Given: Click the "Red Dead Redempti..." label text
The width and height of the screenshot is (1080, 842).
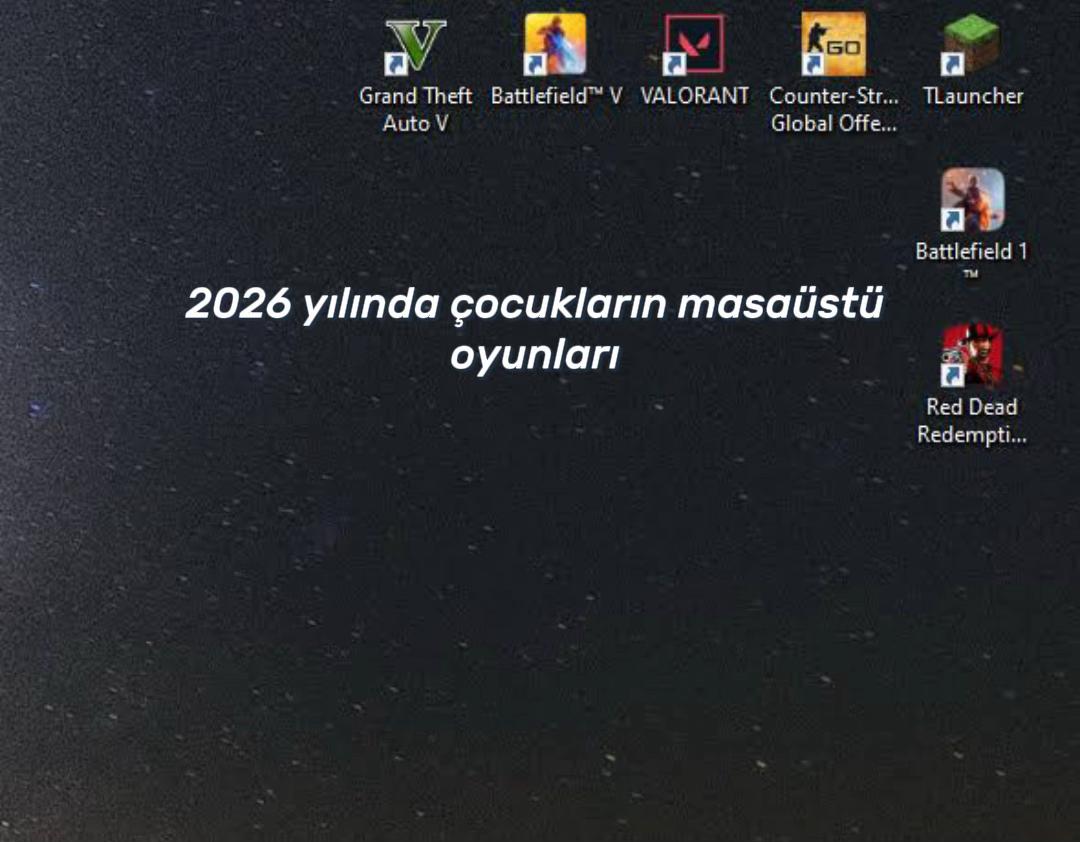Looking at the screenshot, I should 972,420.
